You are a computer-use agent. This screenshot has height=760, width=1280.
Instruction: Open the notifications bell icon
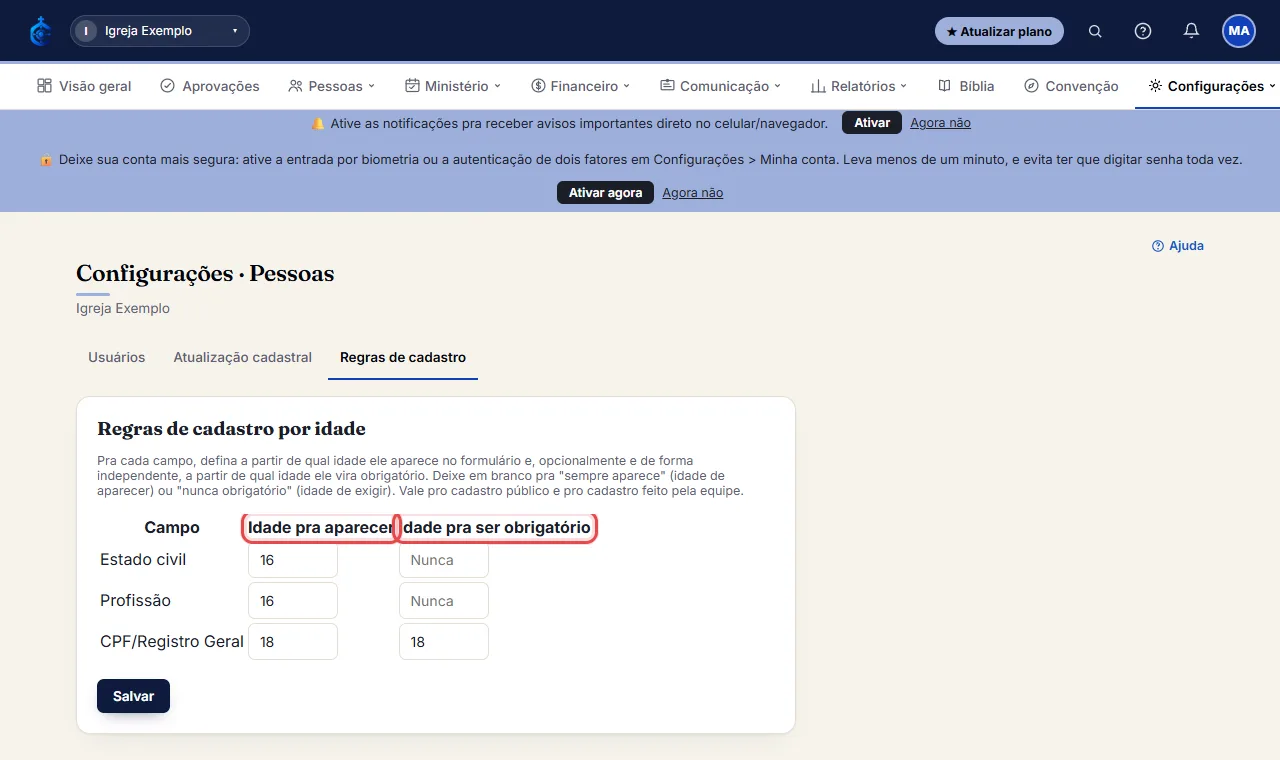pos(1191,31)
